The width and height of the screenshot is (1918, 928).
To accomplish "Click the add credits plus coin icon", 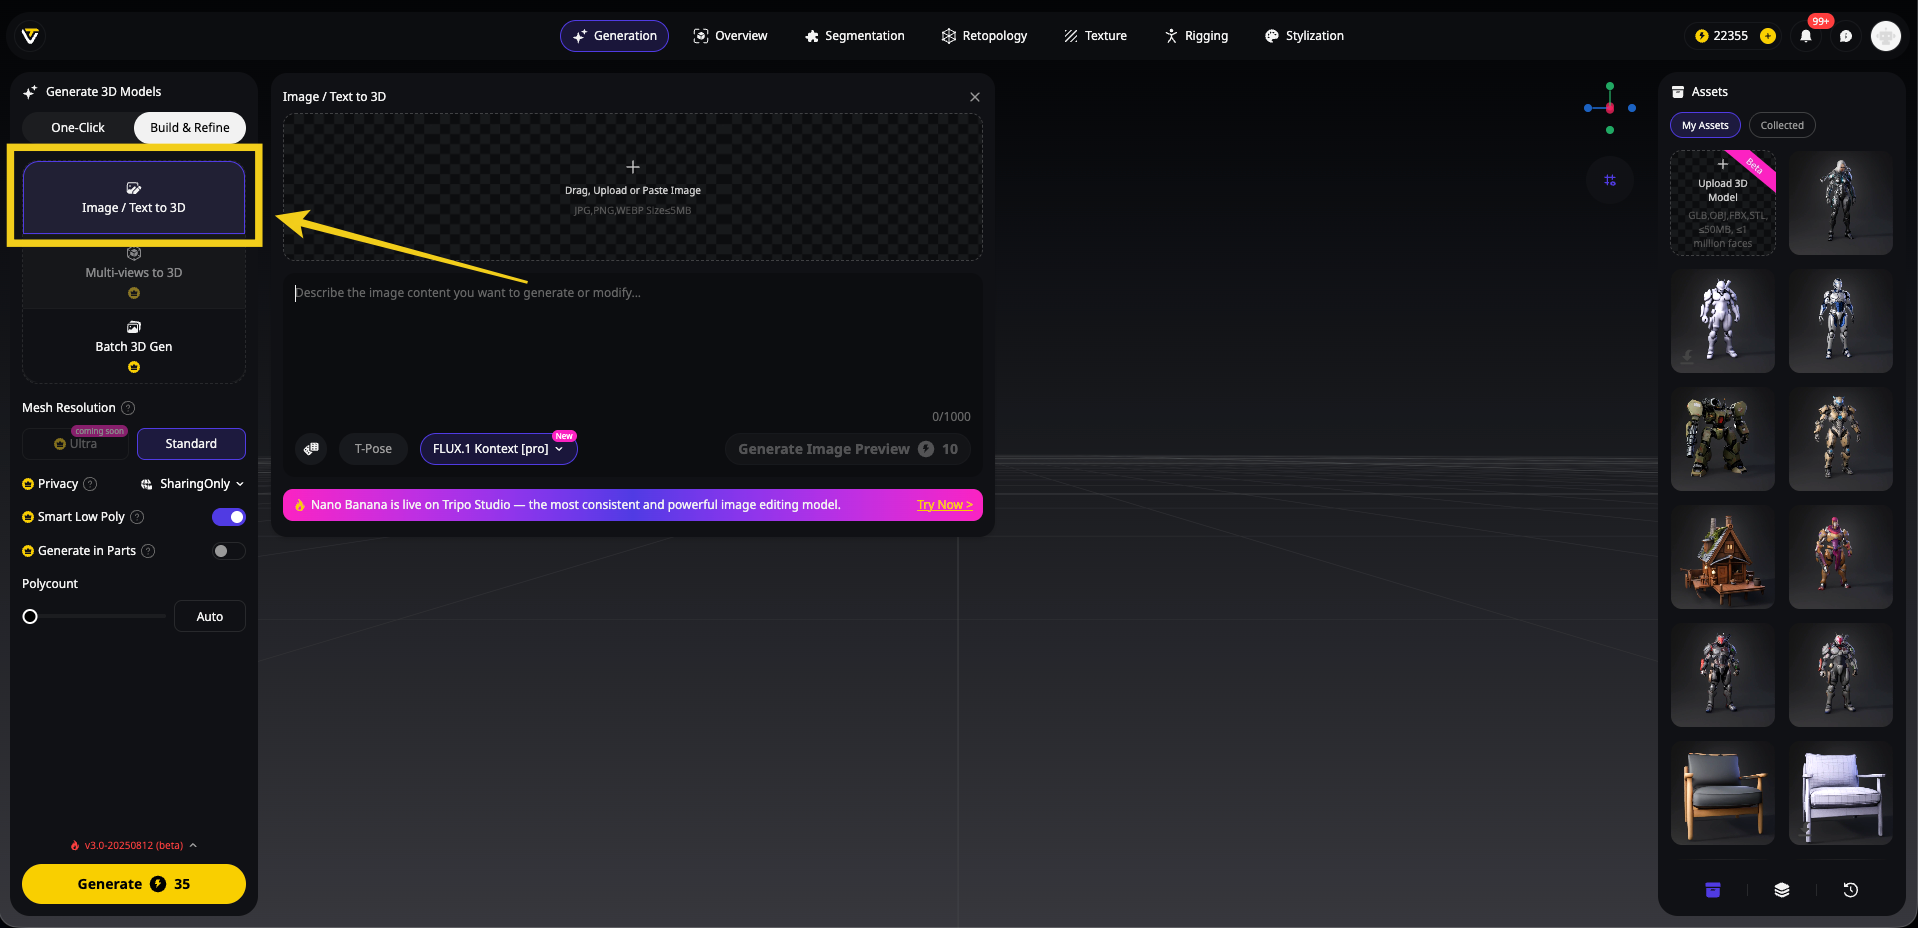I will [x=1768, y=36].
